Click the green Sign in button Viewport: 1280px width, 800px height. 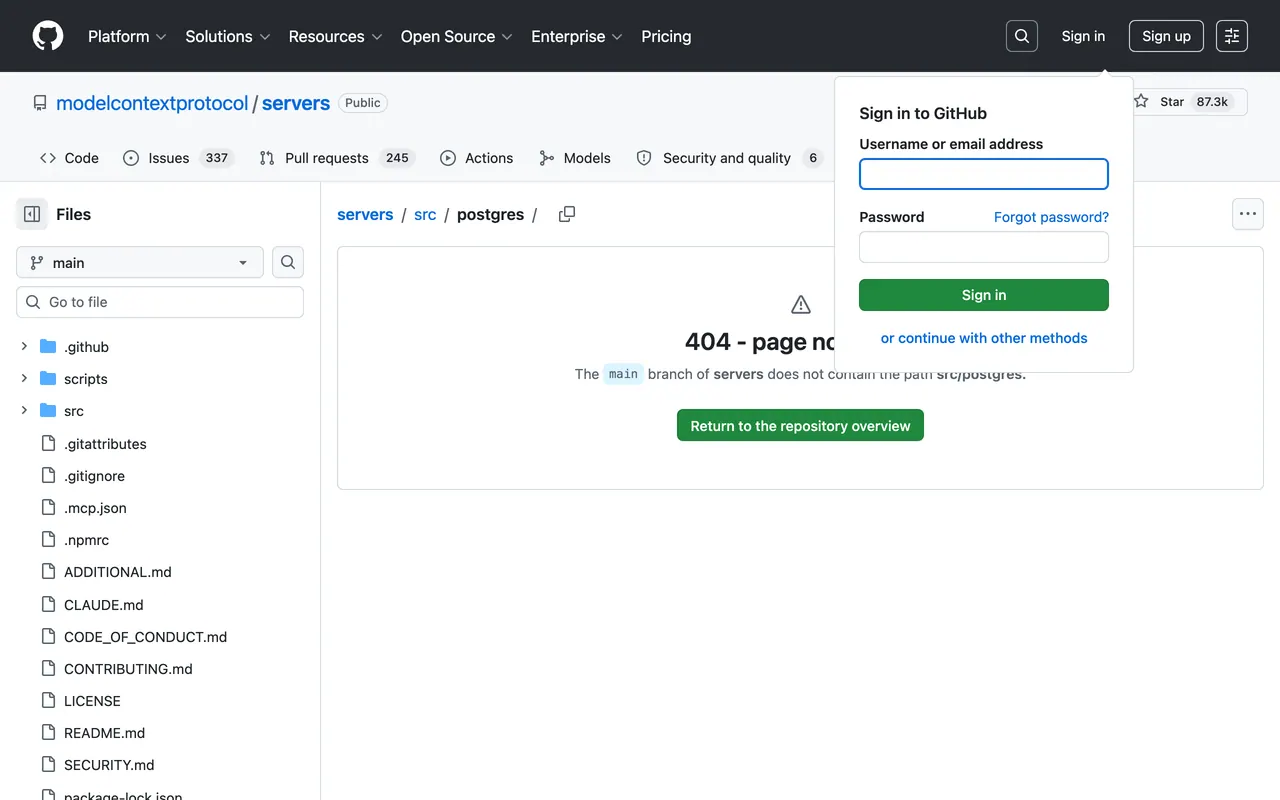[984, 295]
